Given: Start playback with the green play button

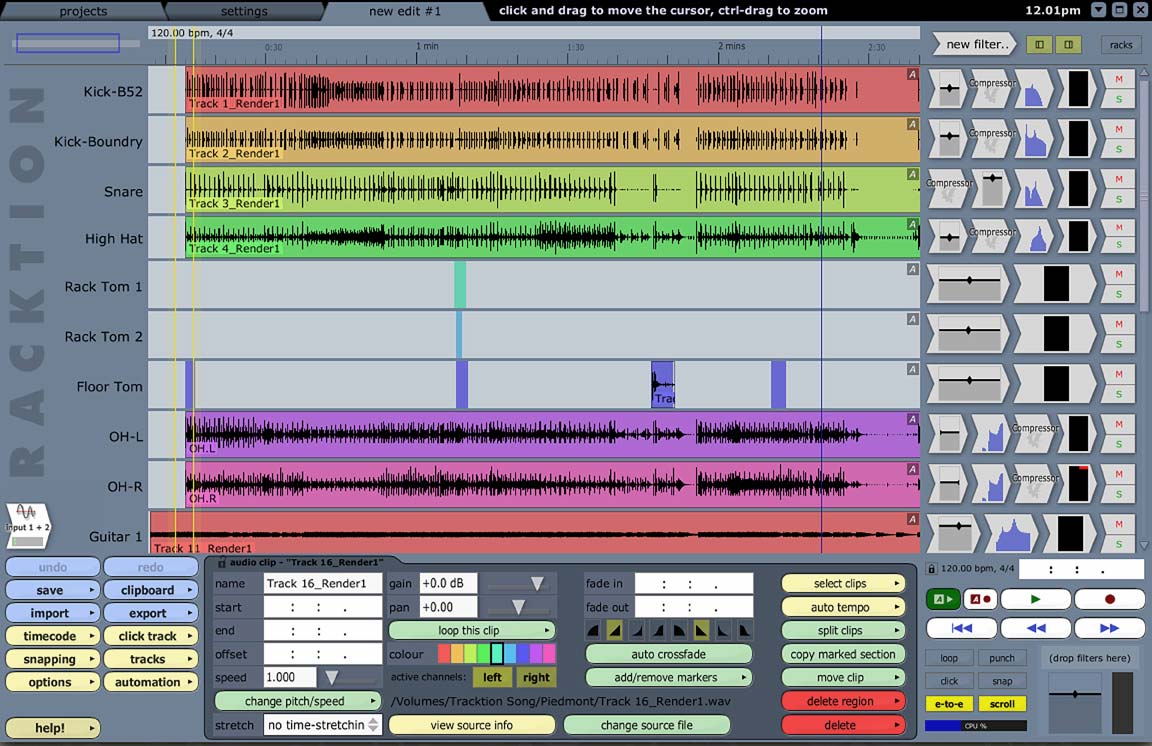Looking at the screenshot, I should click(x=1034, y=599).
